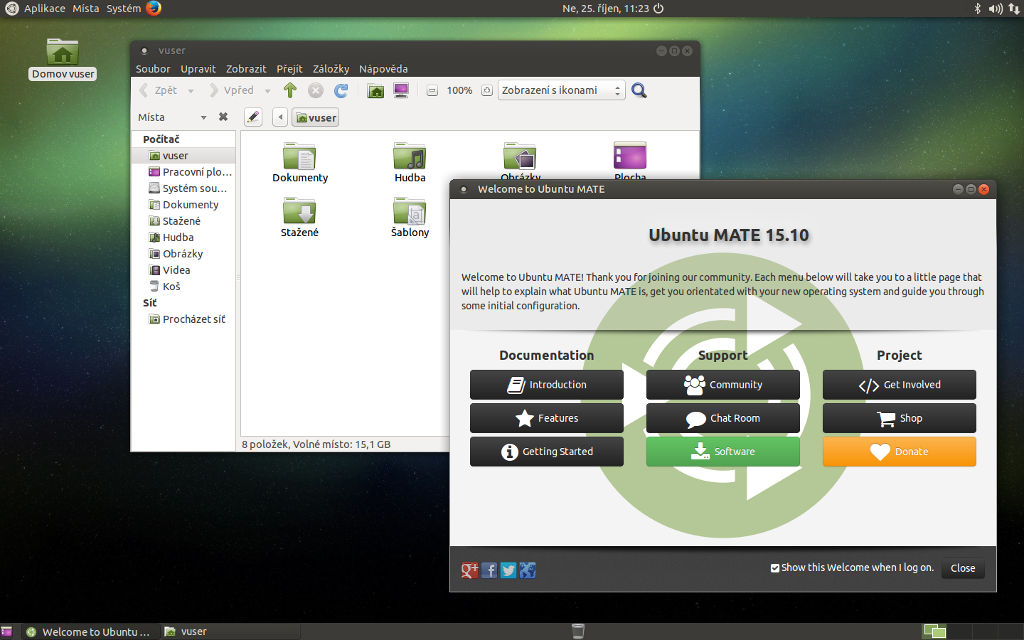
Task: Expand the Místa side pane dropdown
Action: pyautogui.click(x=203, y=117)
